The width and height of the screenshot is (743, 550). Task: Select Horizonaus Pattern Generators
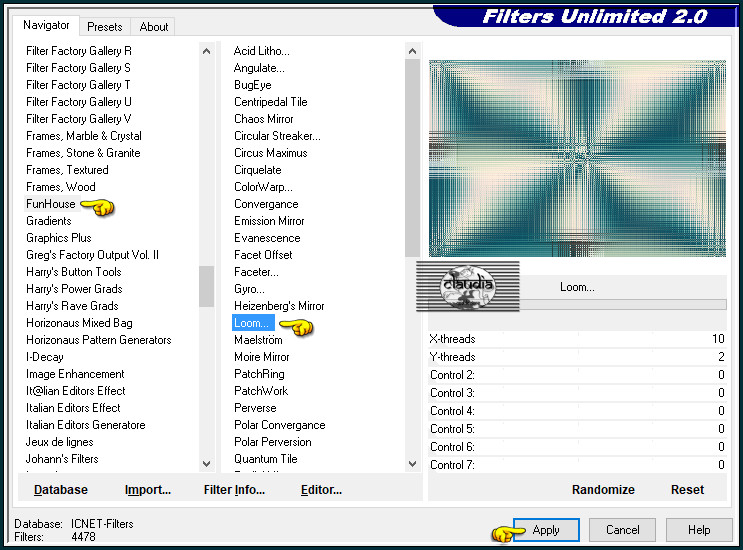tap(99, 340)
